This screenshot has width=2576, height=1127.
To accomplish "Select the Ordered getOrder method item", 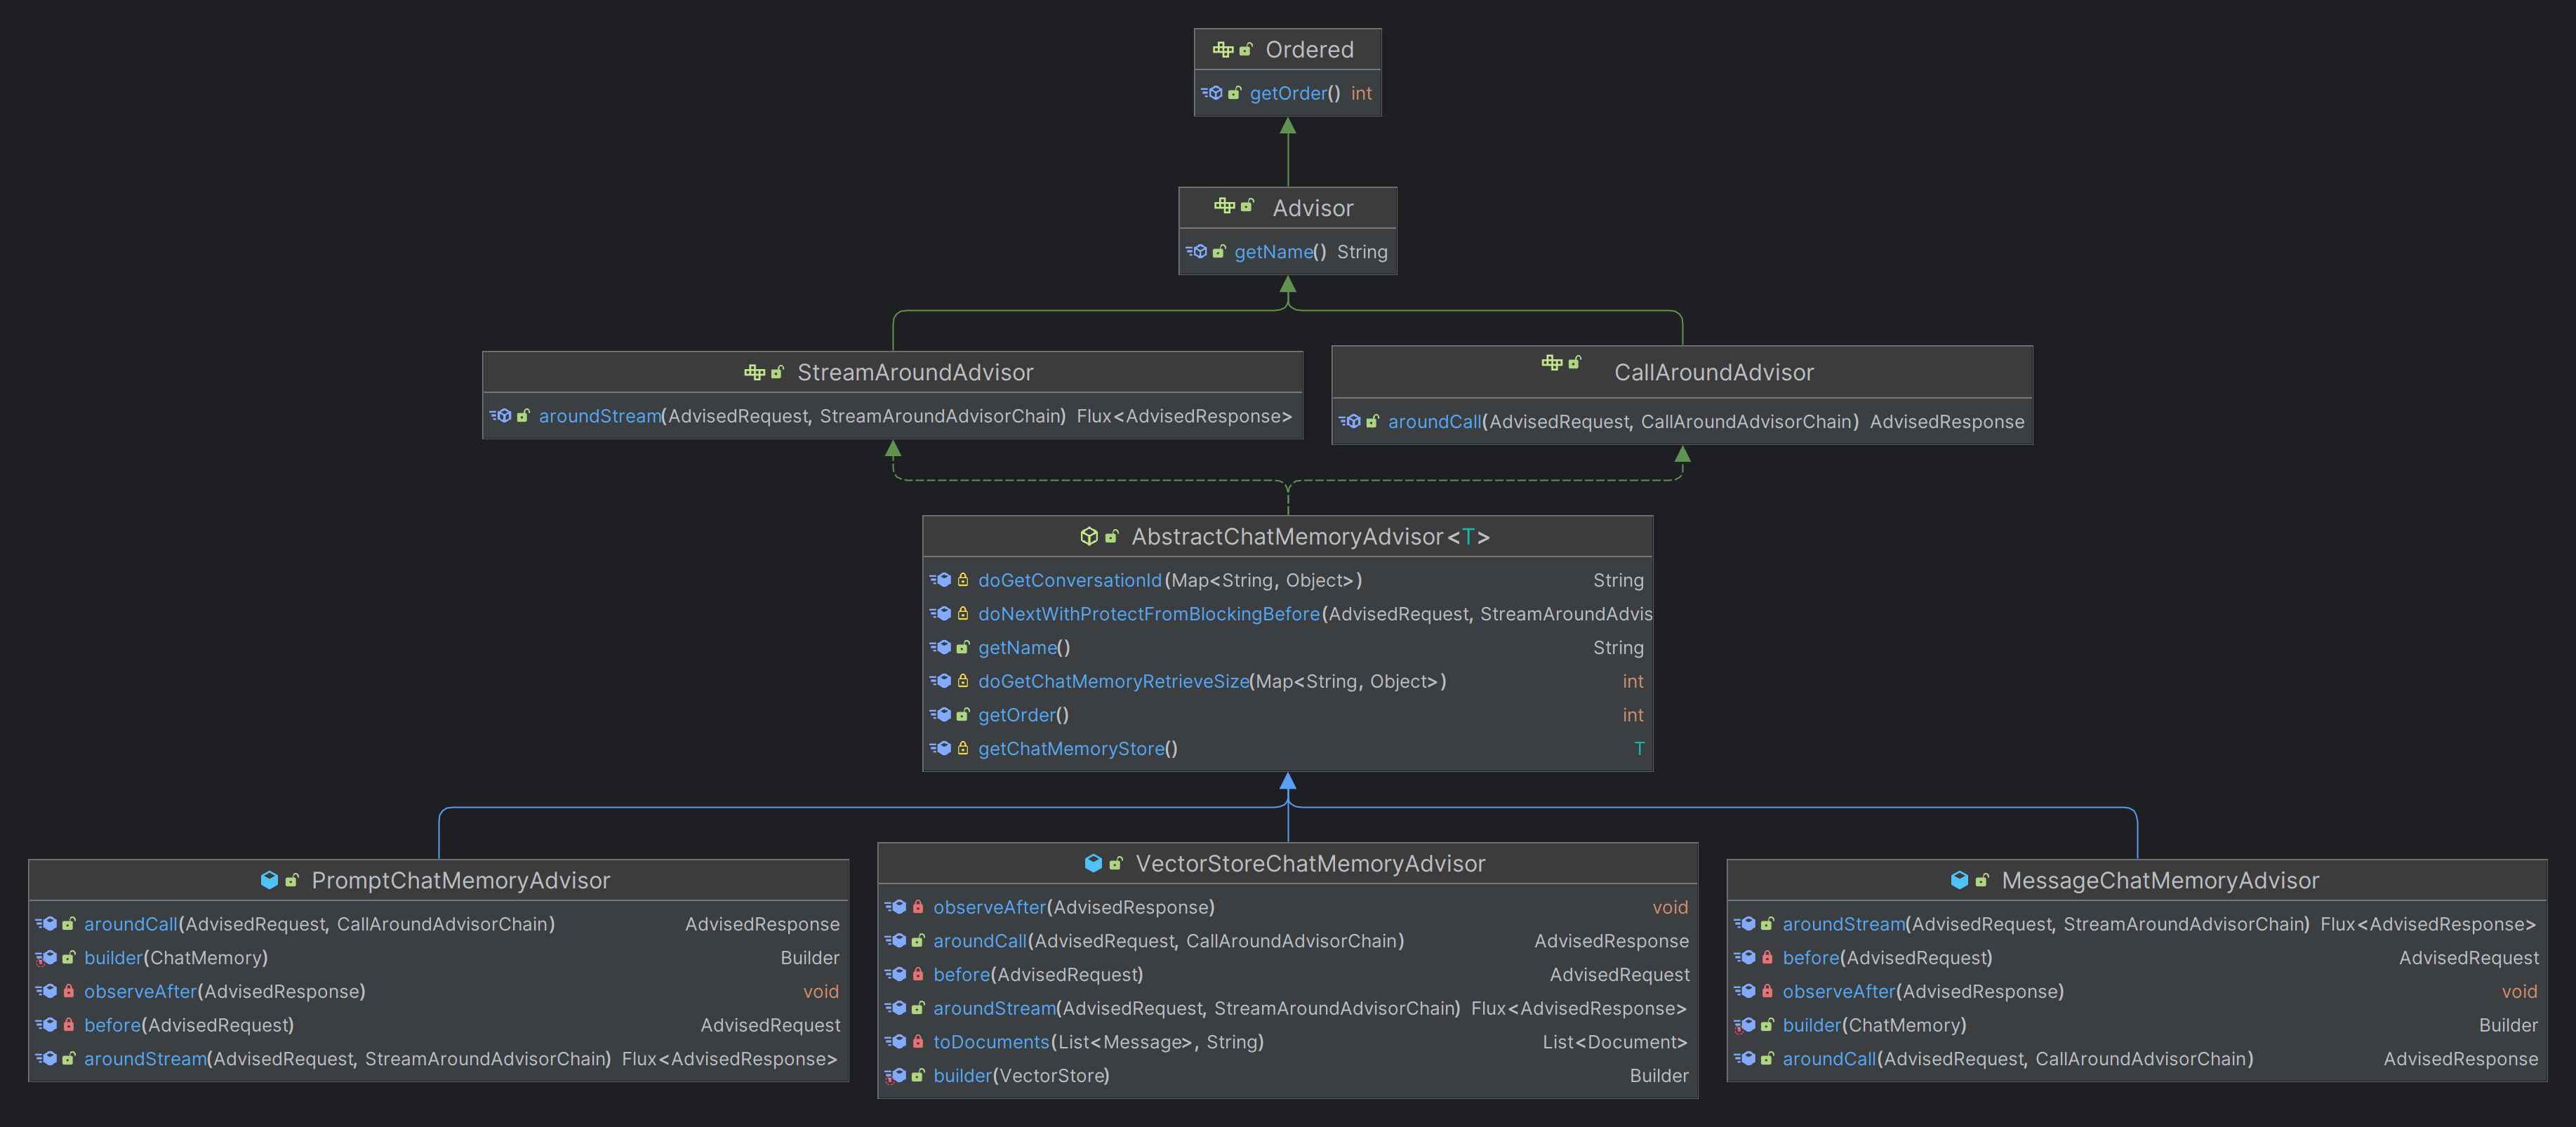I will point(1287,92).
